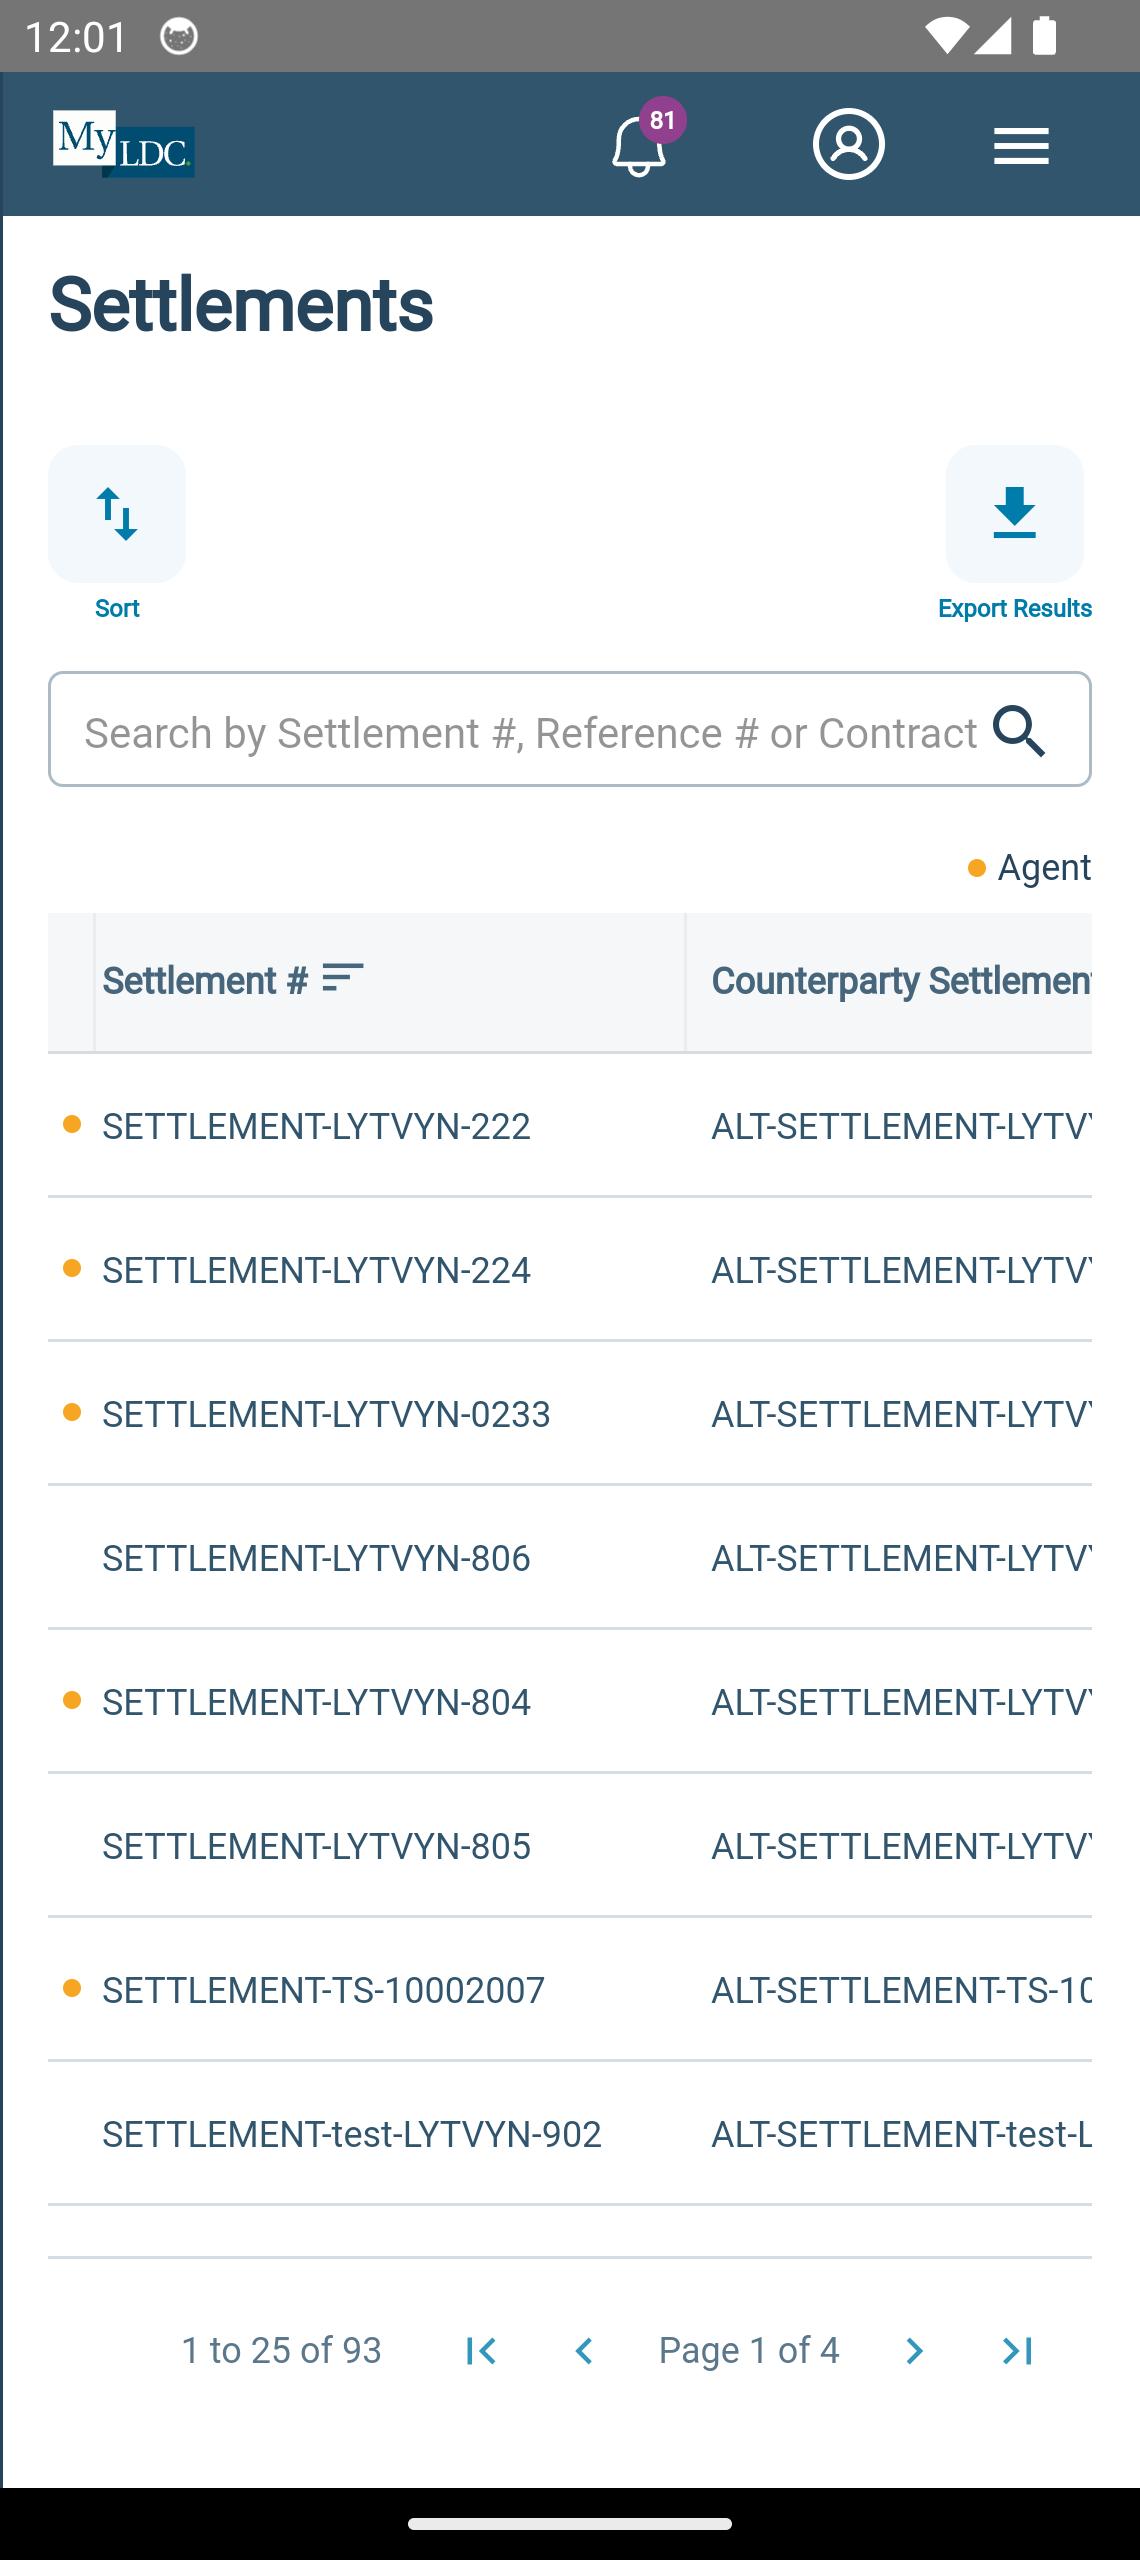Go to first page of results
This screenshot has width=1140, height=2560.
coord(481,2351)
